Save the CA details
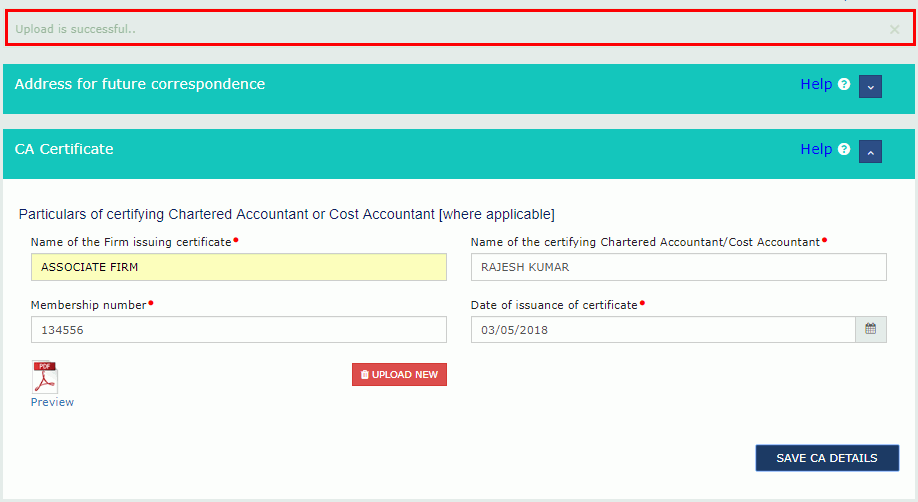918x502 pixels. point(826,458)
